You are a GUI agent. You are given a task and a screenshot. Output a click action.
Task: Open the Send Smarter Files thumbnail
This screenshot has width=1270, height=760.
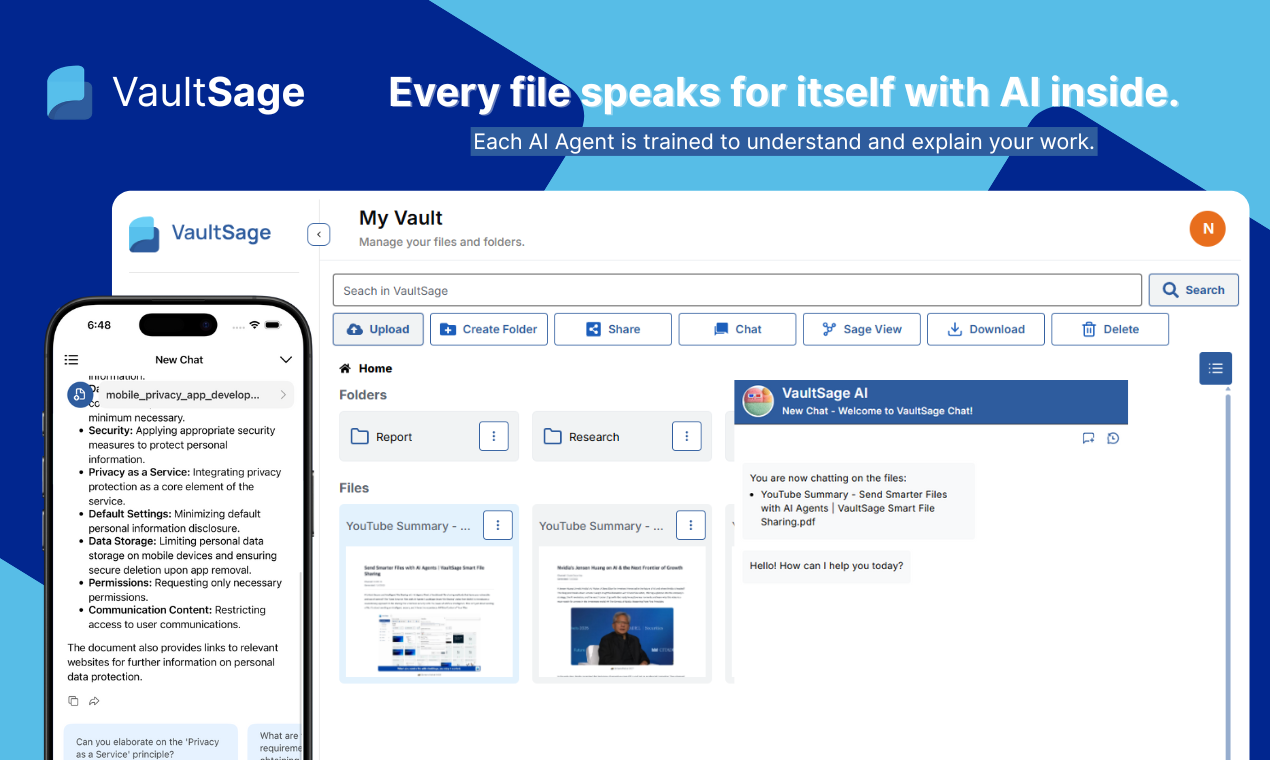[x=429, y=612]
